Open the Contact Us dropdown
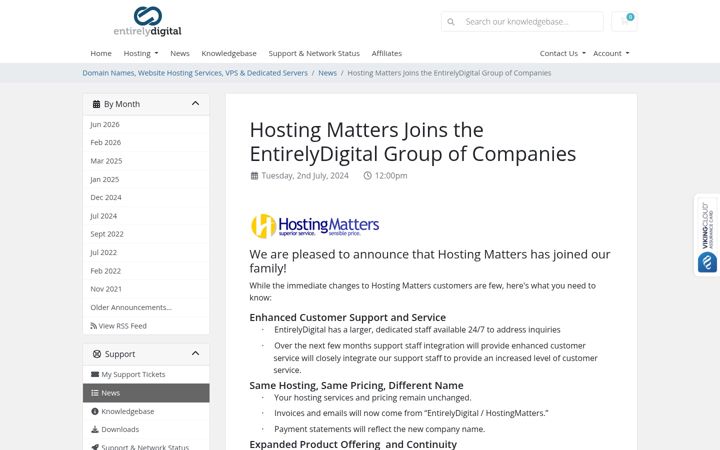 [562, 53]
